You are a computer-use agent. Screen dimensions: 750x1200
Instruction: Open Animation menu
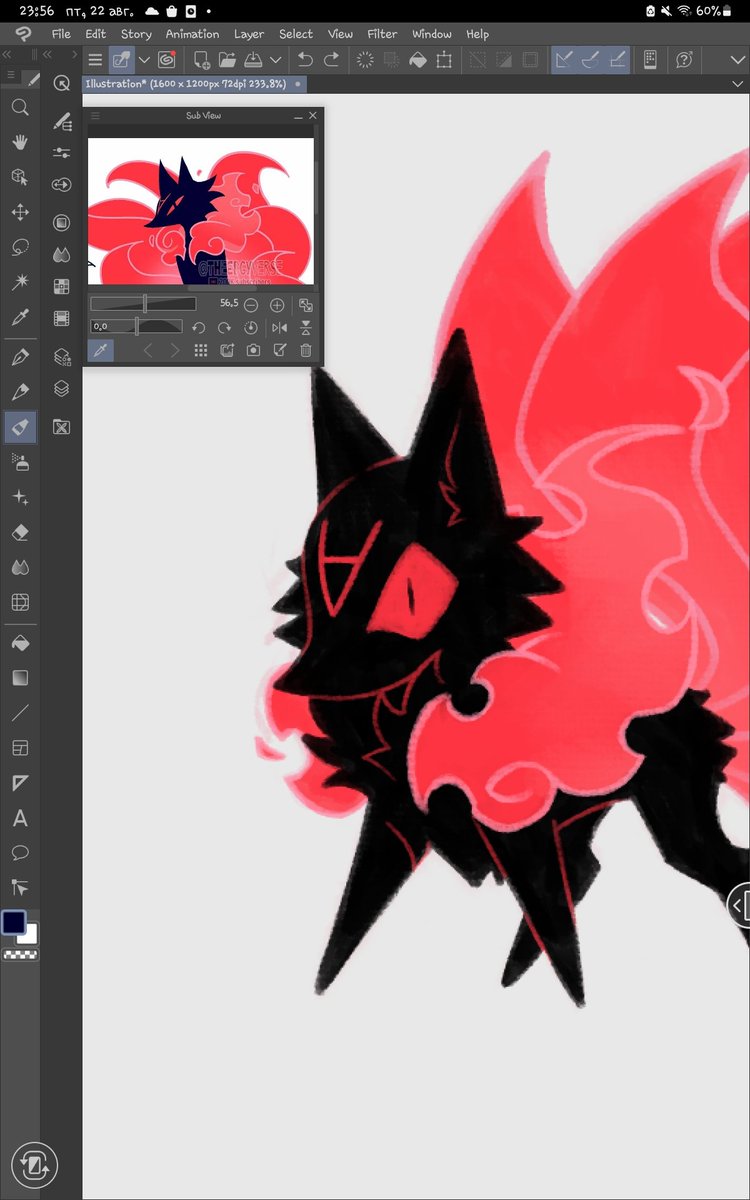click(x=192, y=34)
